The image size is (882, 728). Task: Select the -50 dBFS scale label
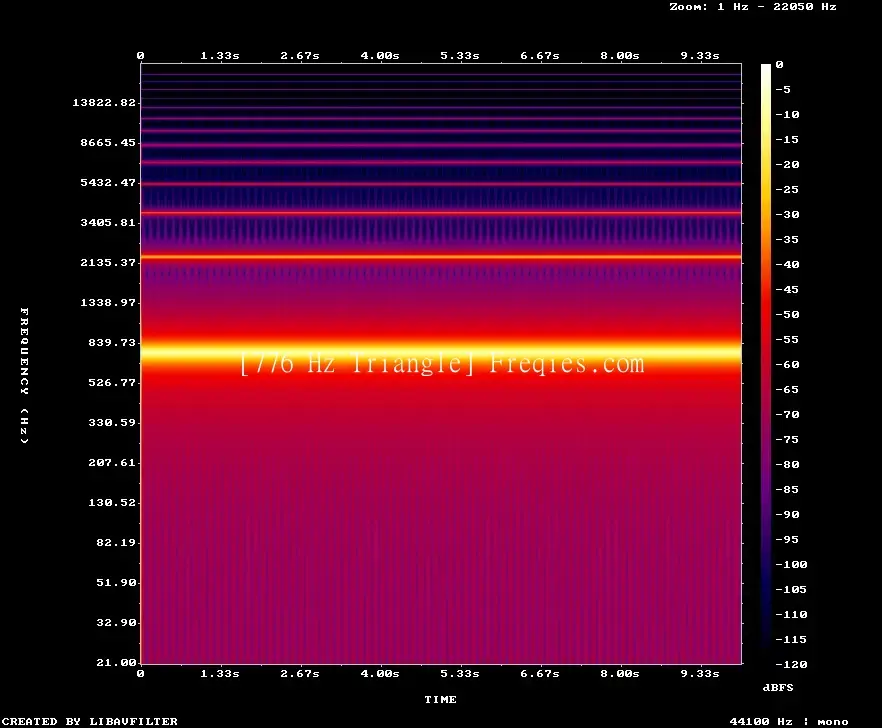click(x=787, y=314)
